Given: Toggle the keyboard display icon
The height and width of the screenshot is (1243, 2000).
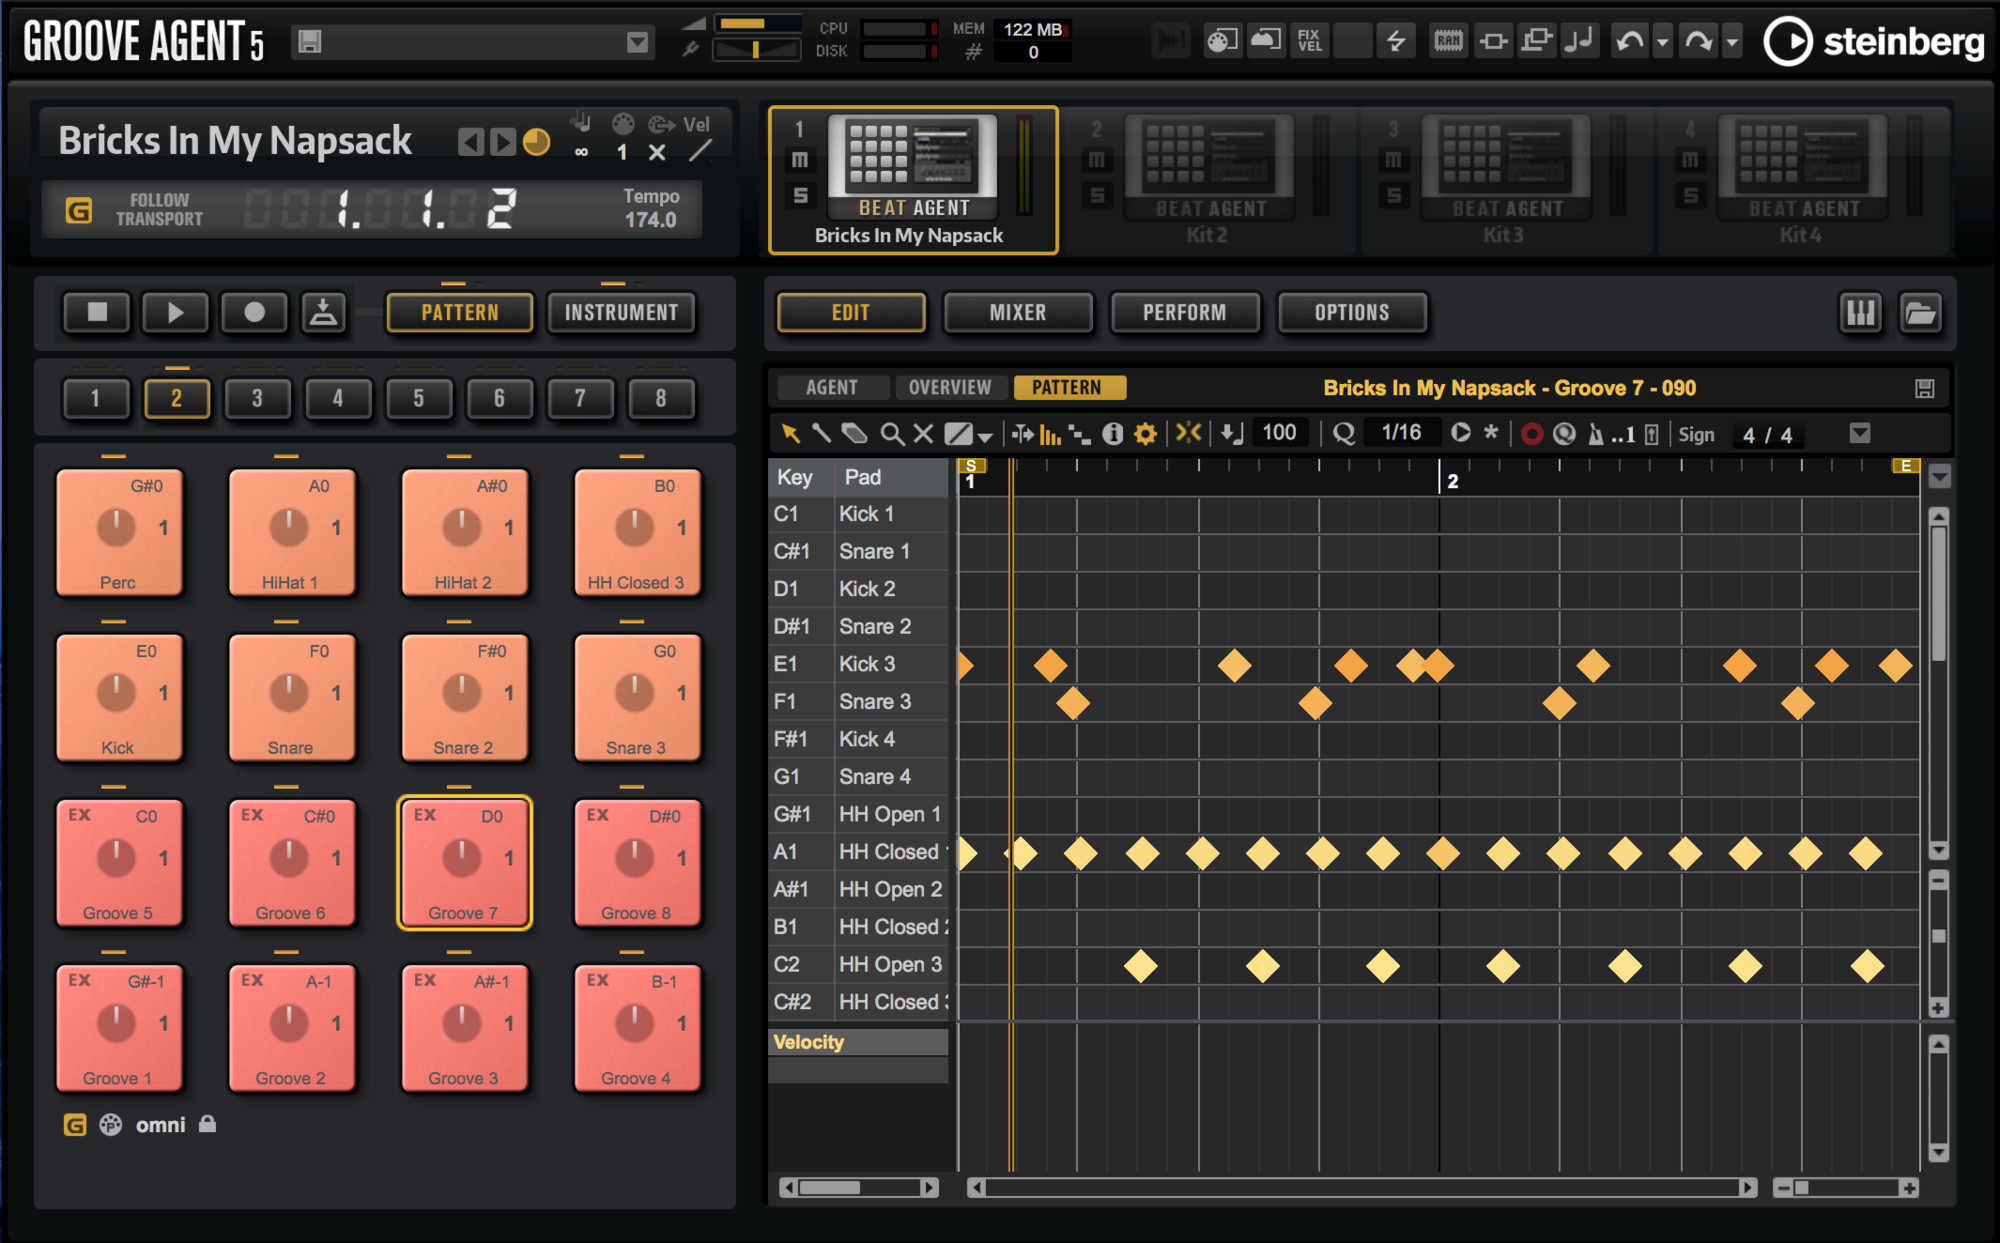Looking at the screenshot, I should [x=1861, y=313].
